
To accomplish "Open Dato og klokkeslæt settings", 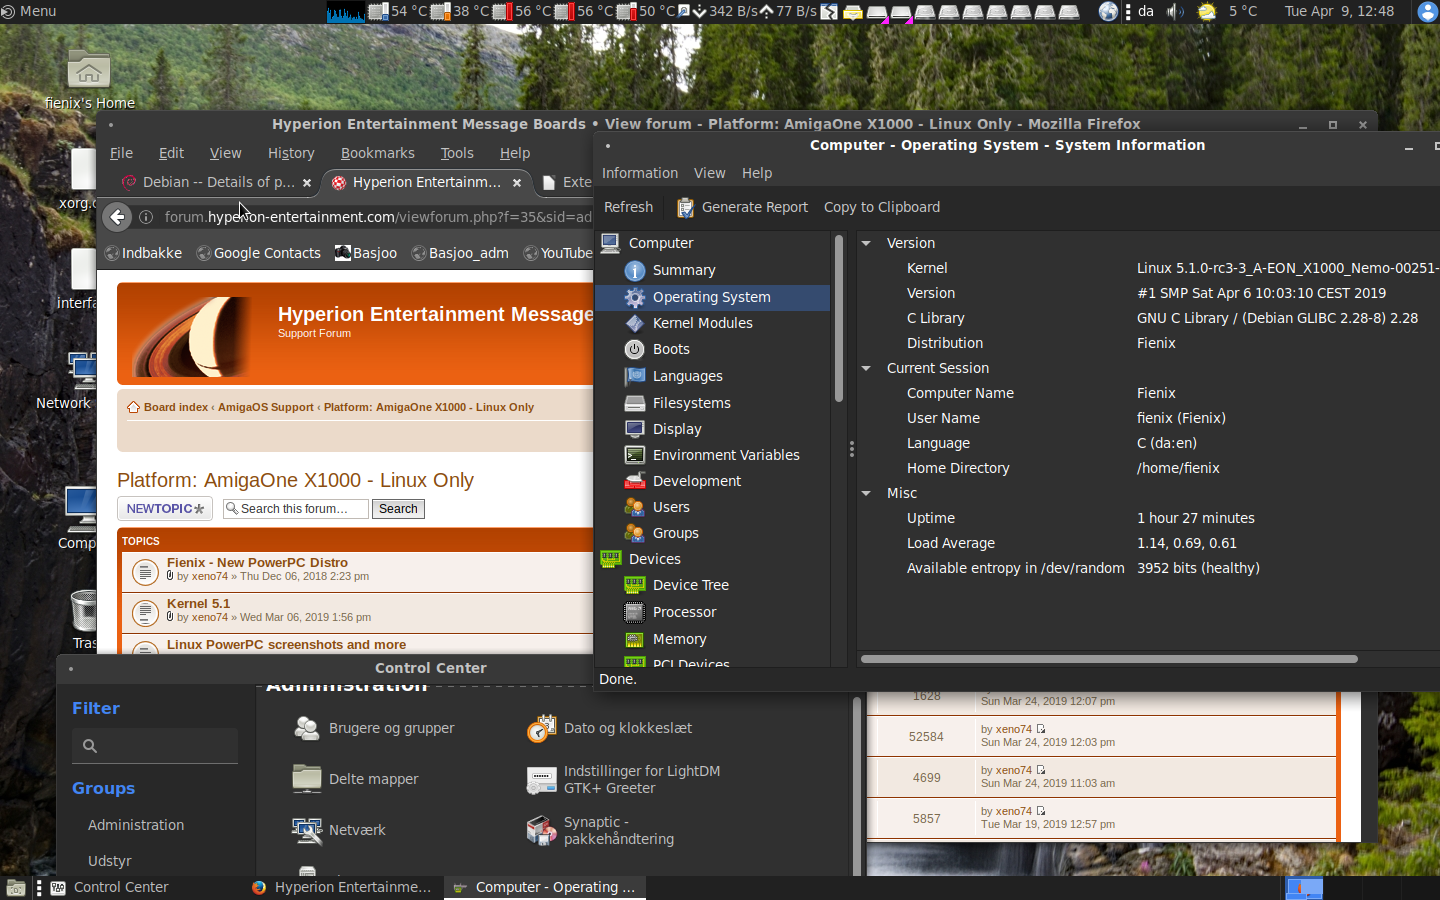I will pos(627,728).
